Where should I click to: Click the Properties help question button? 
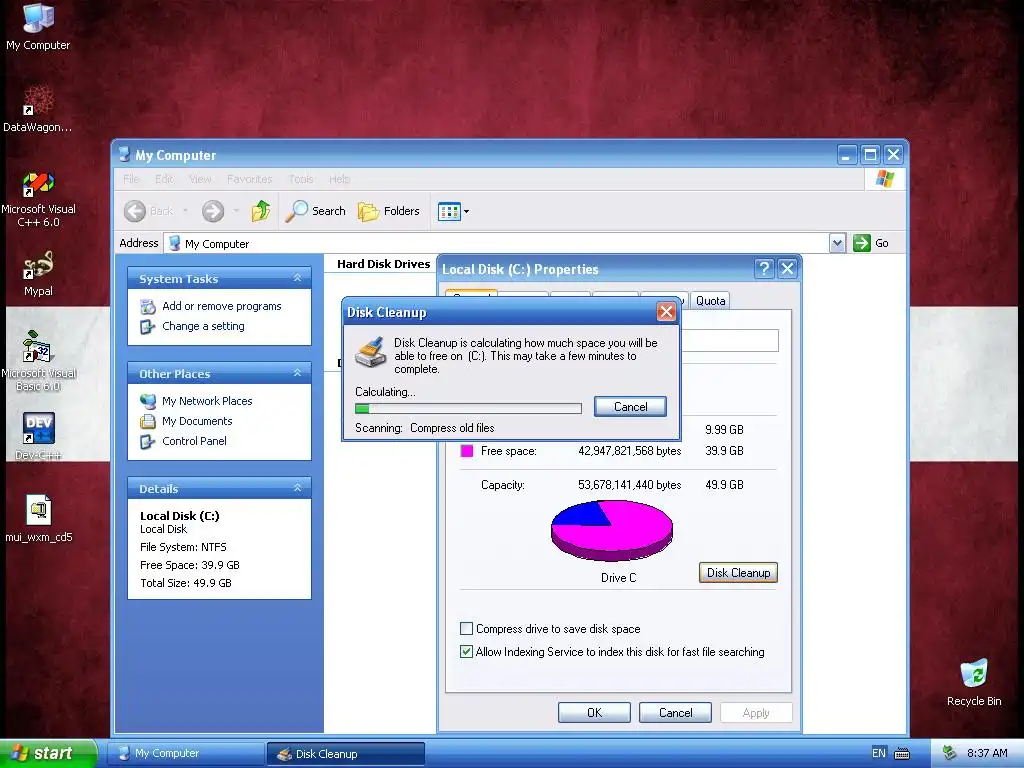pos(763,268)
